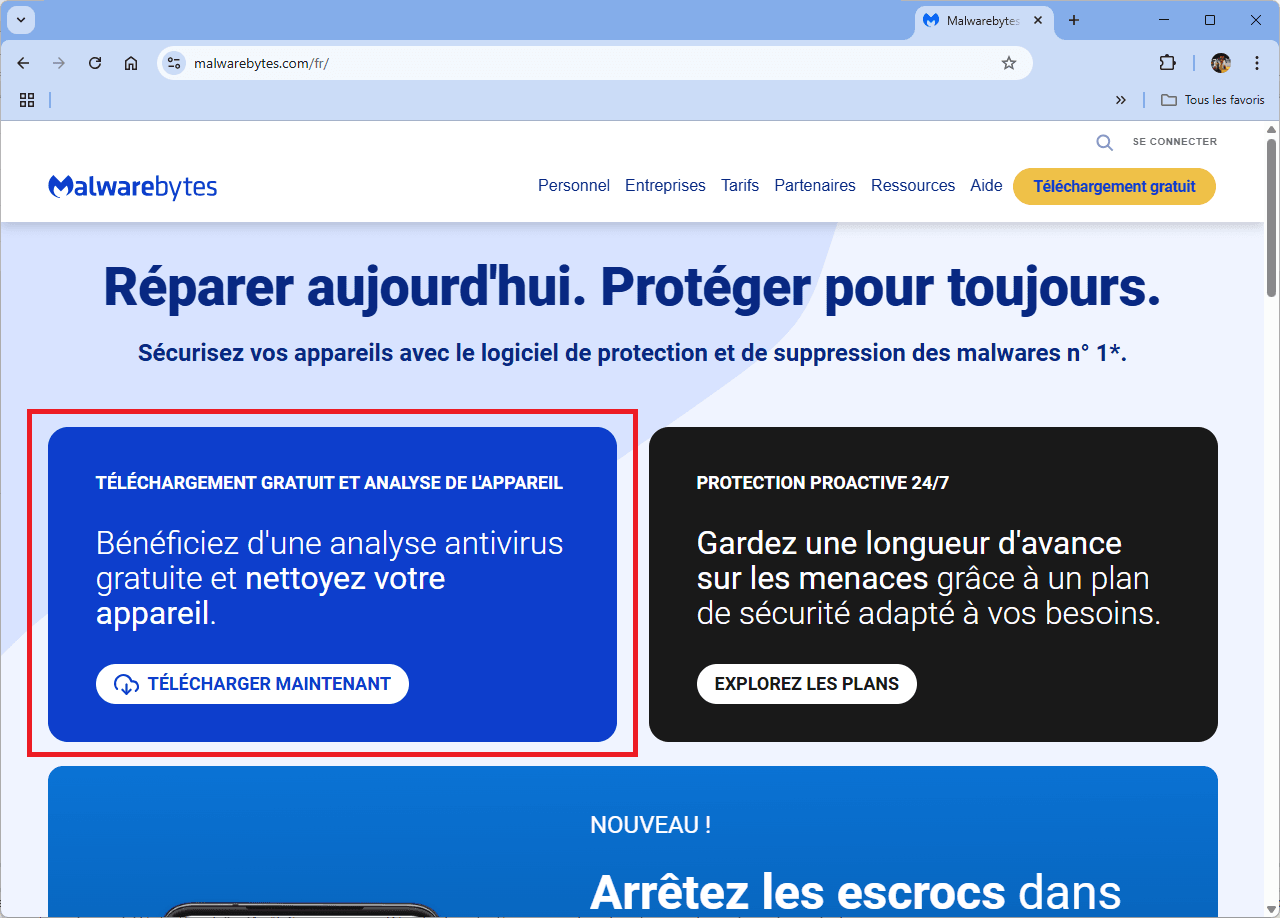Open the apps grid in bookmarks bar
This screenshot has height=918, width=1280.
(x=27, y=100)
